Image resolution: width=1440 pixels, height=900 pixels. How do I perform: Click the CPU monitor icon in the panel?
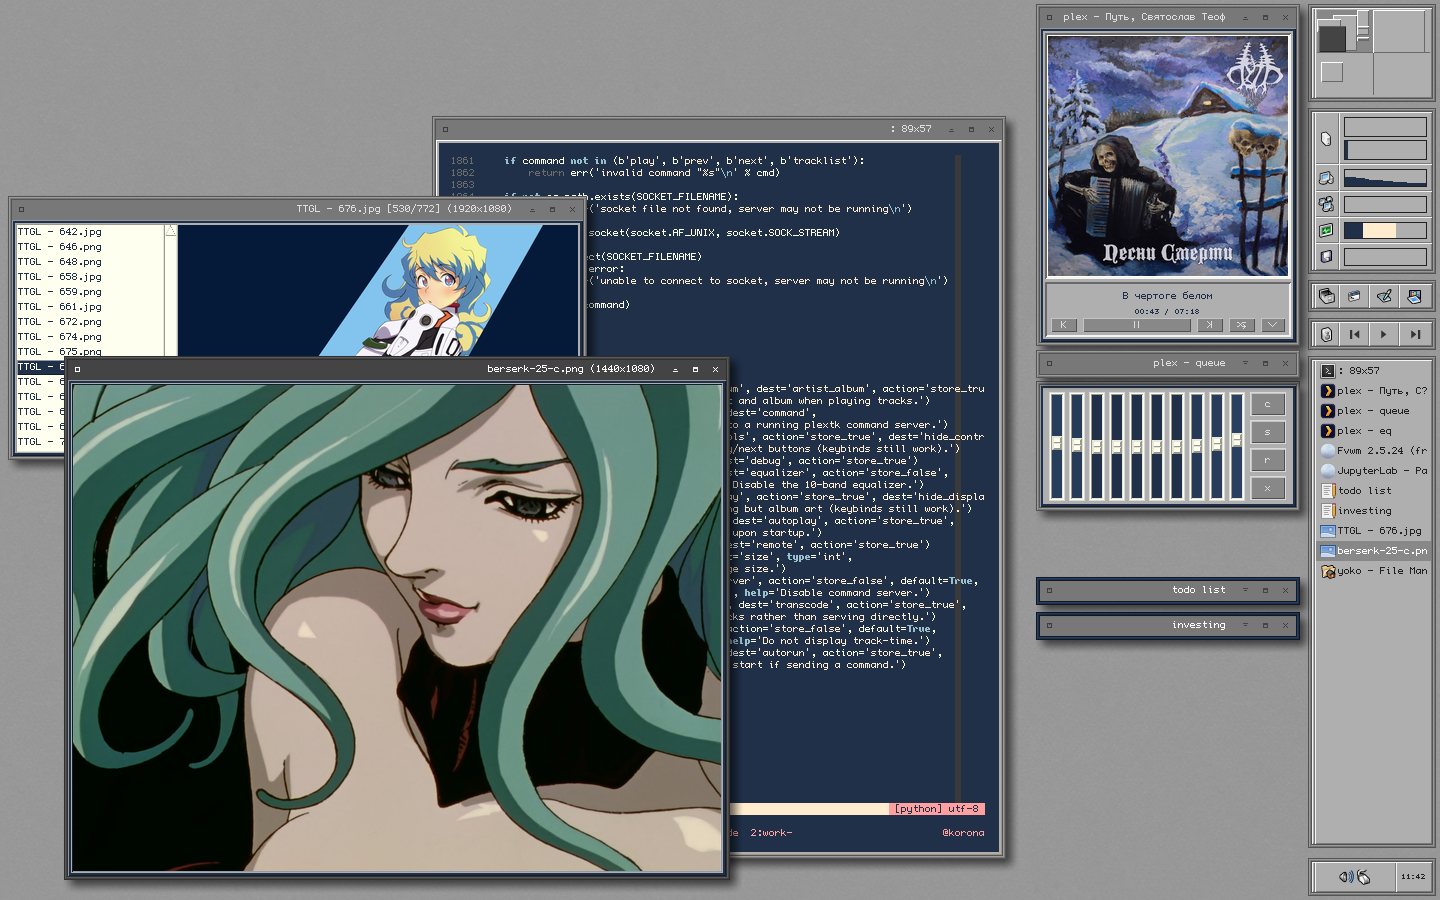tap(1326, 139)
